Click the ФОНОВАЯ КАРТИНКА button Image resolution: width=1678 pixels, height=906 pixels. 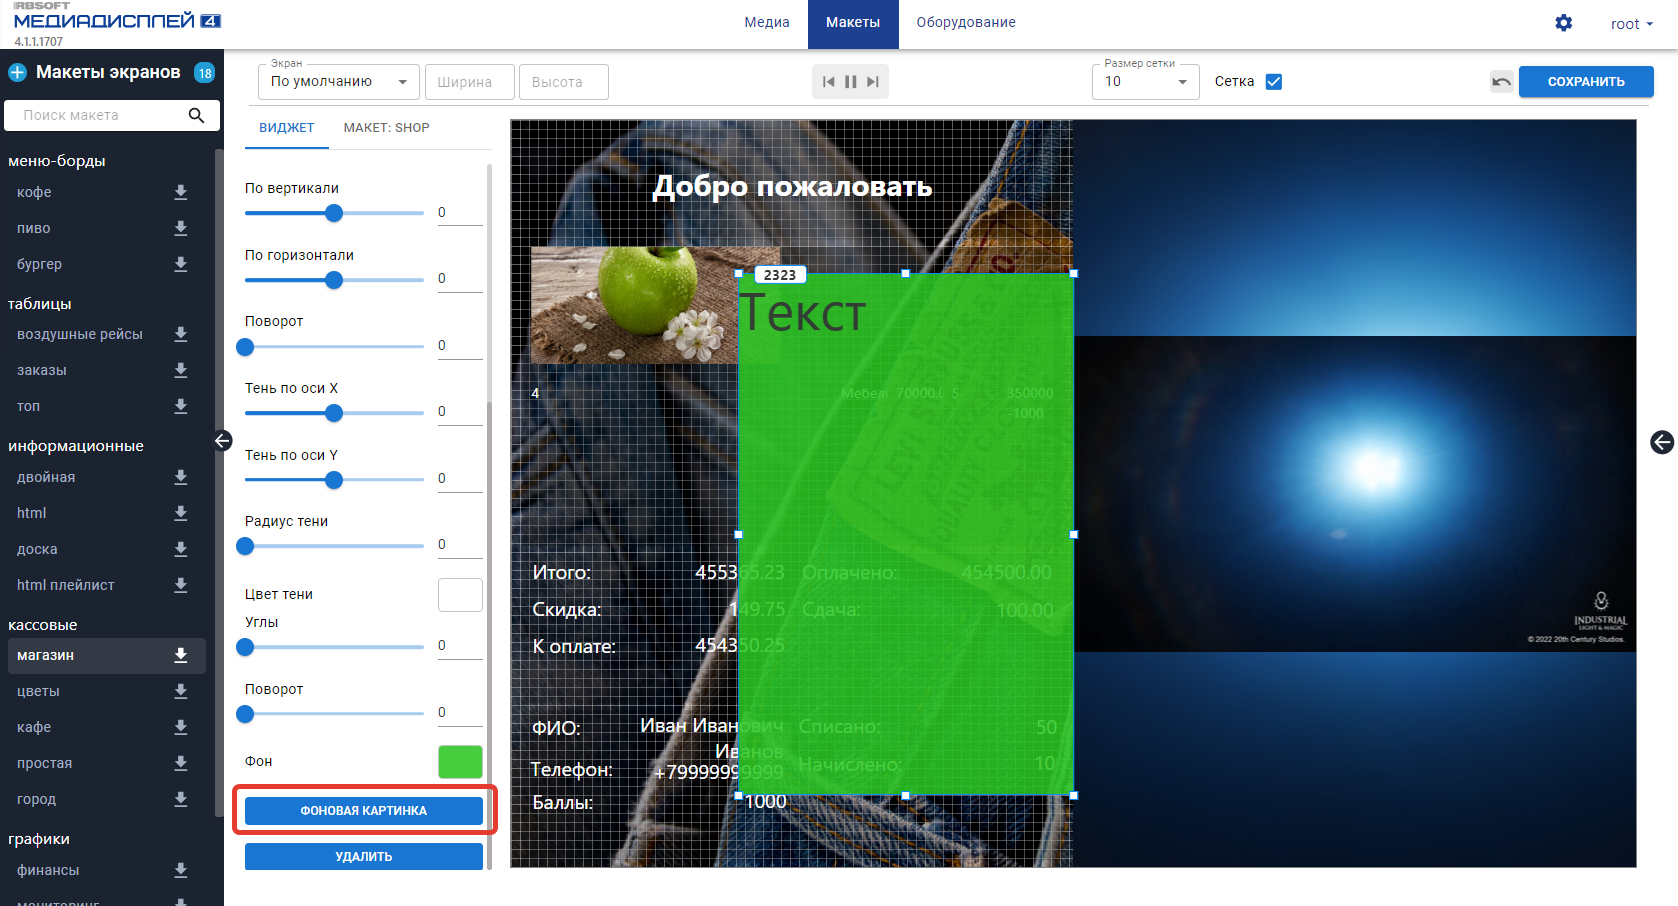pyautogui.click(x=364, y=811)
